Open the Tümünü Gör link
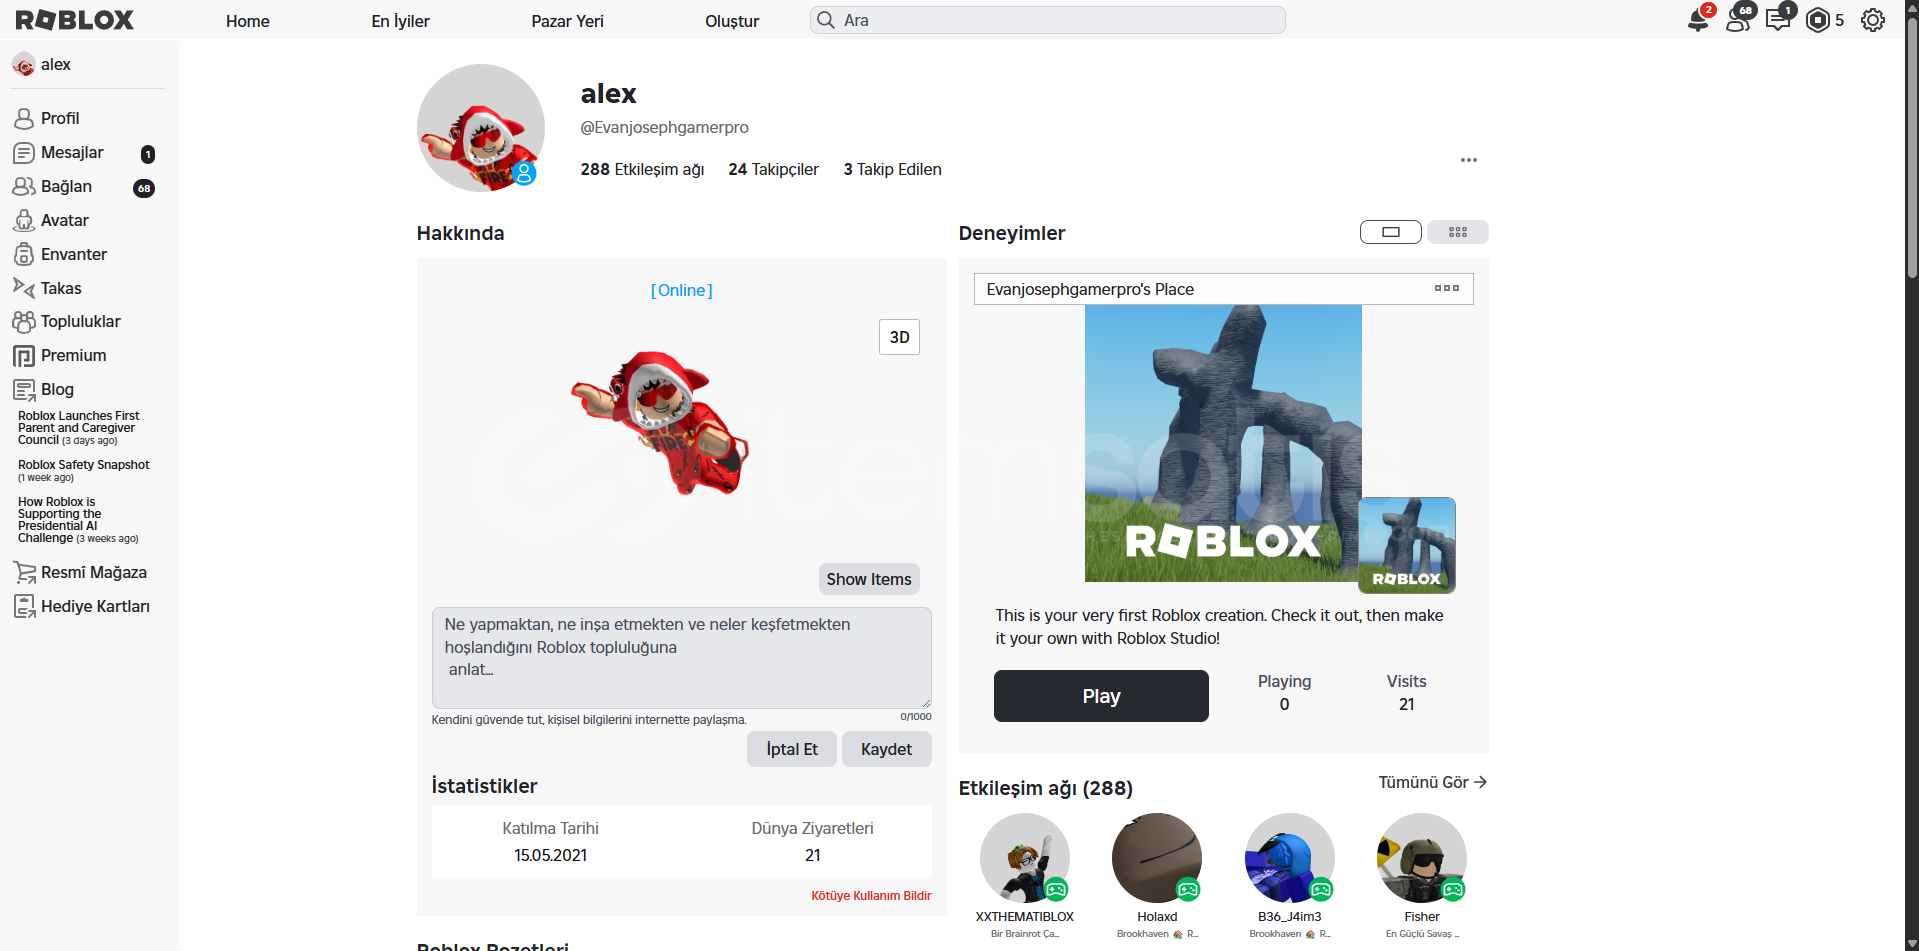Viewport: 1919px width, 951px height. [1433, 782]
